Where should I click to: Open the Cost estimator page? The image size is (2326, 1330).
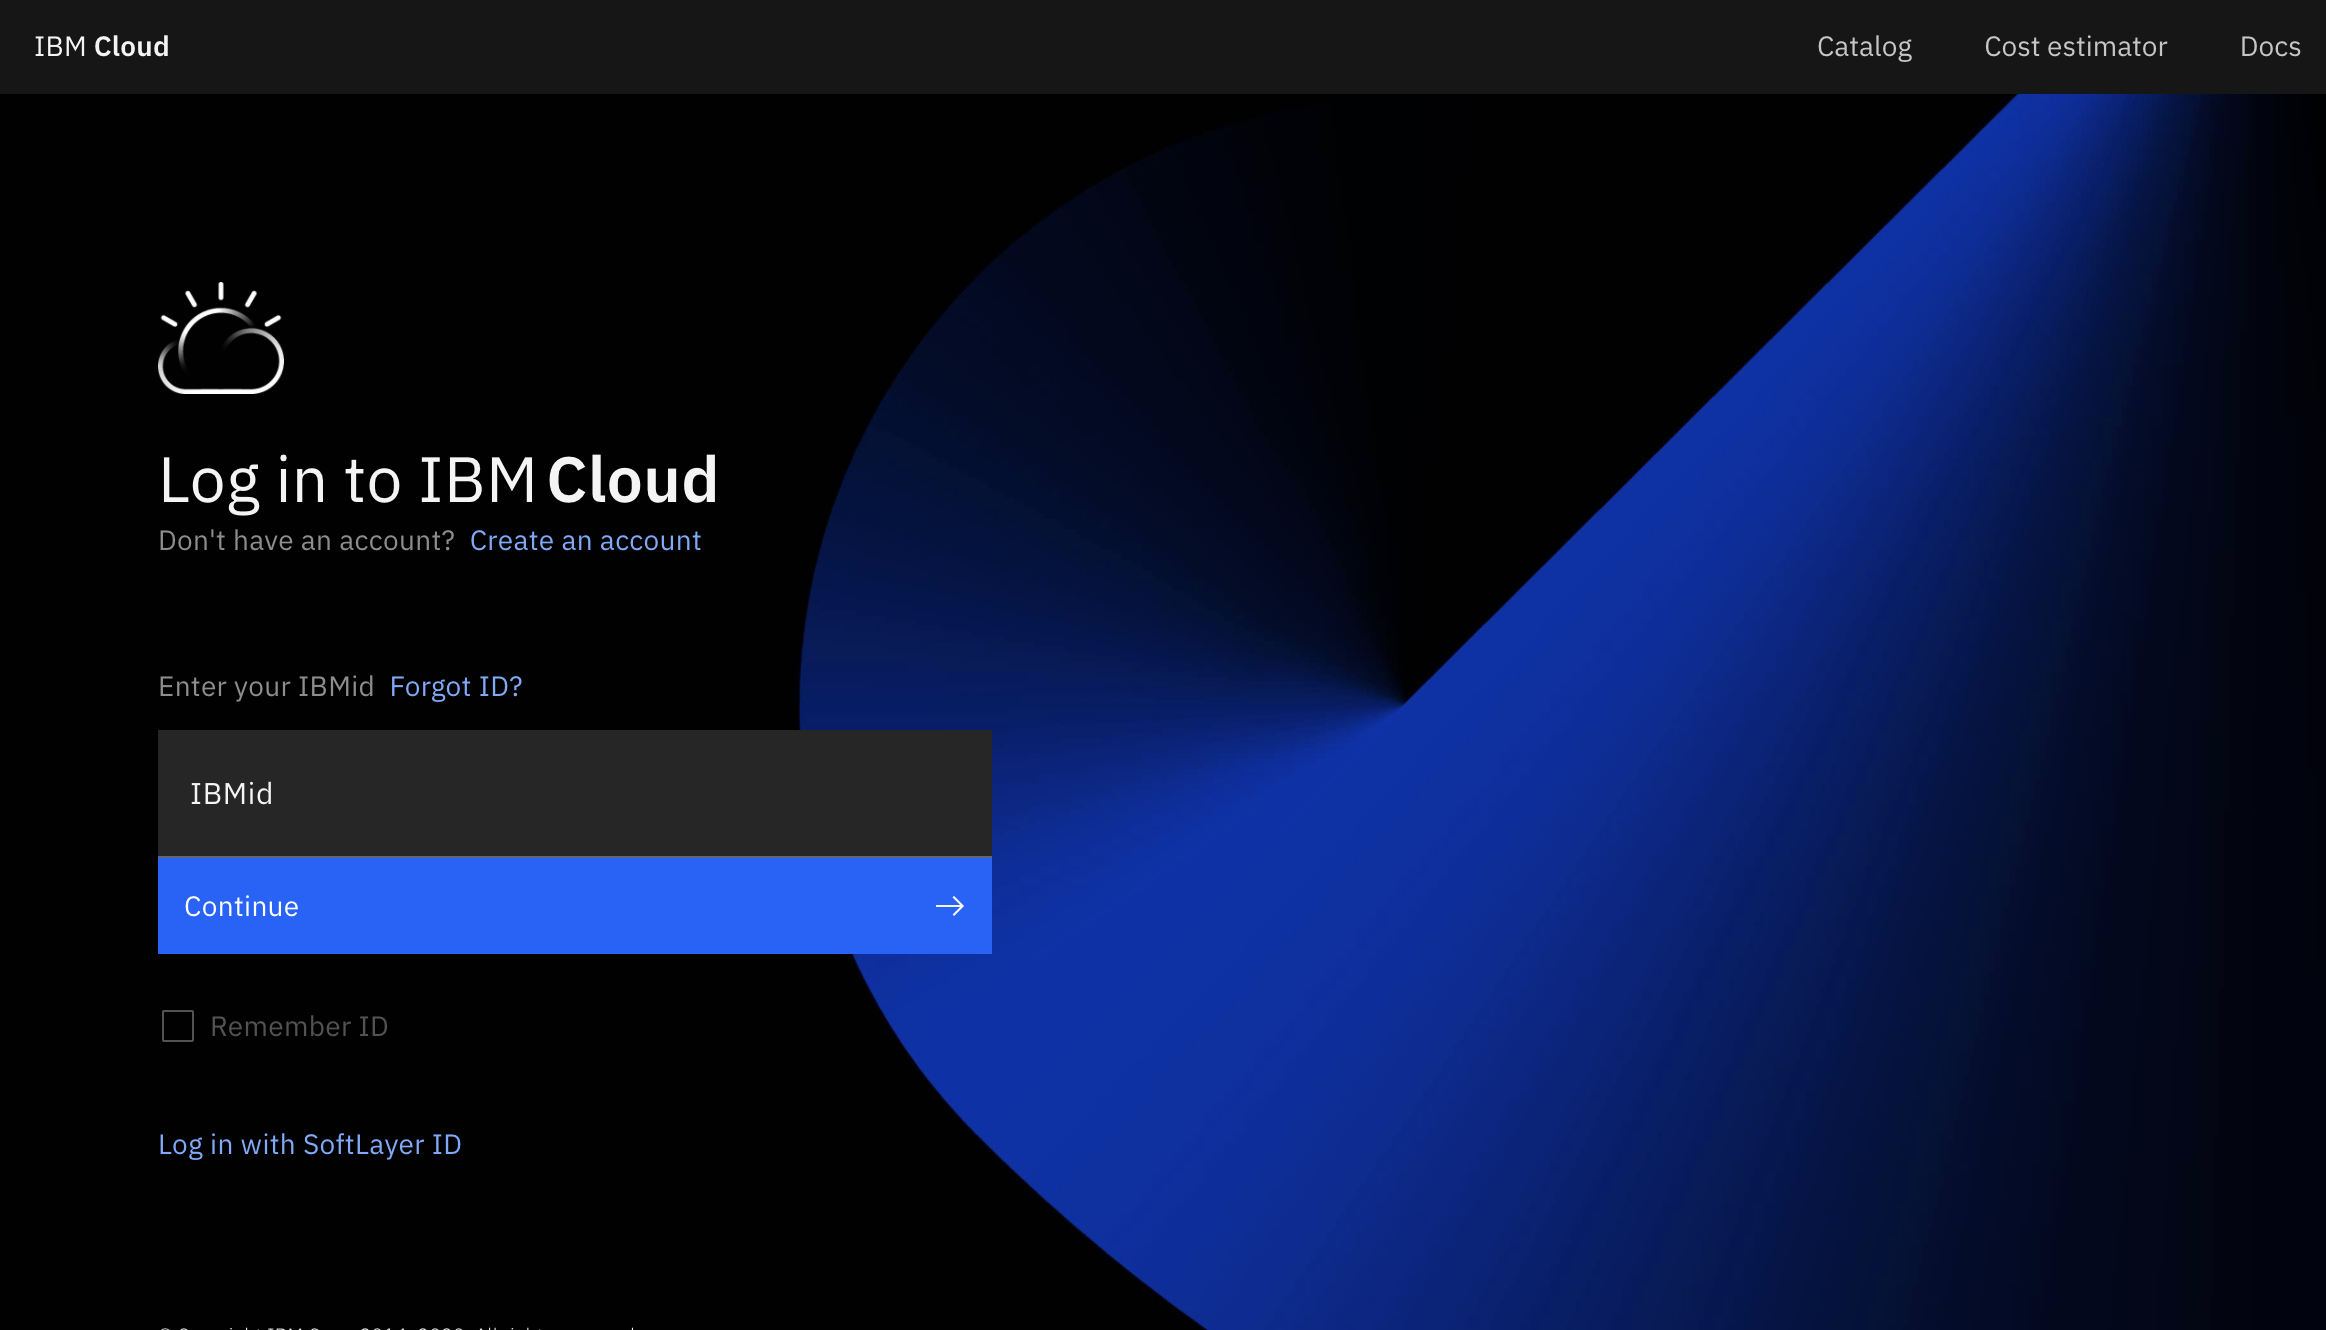click(2075, 47)
